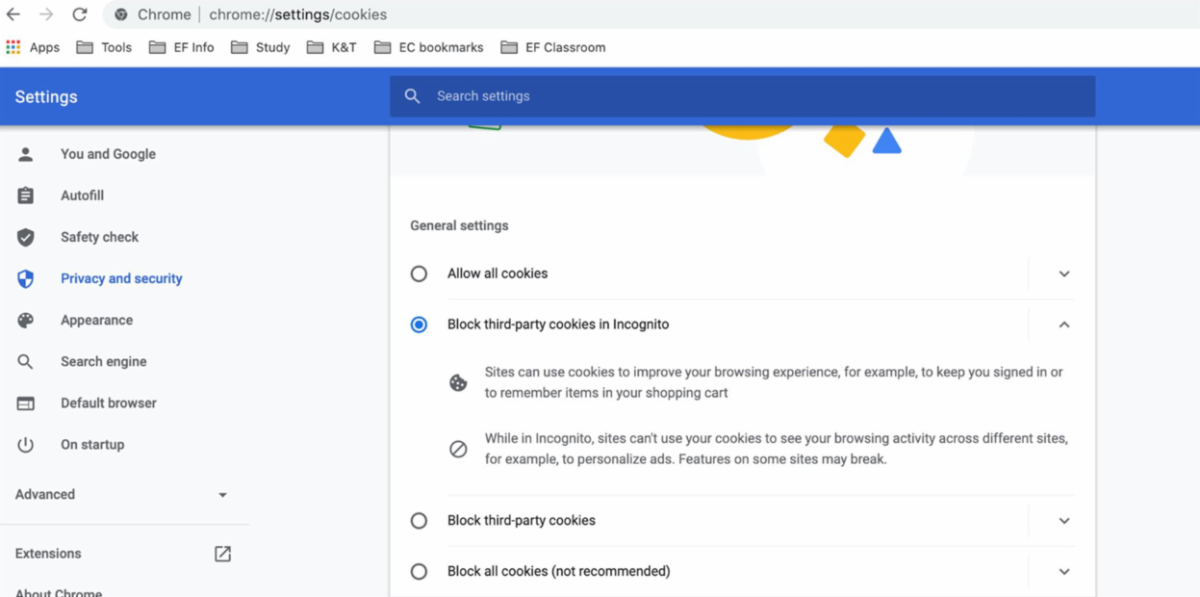1200x597 pixels.
Task: Click the Appearance palette icon
Action: coord(26,320)
